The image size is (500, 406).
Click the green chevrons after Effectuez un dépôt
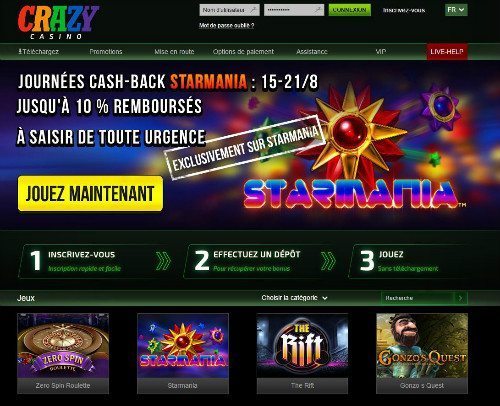pos(328,261)
